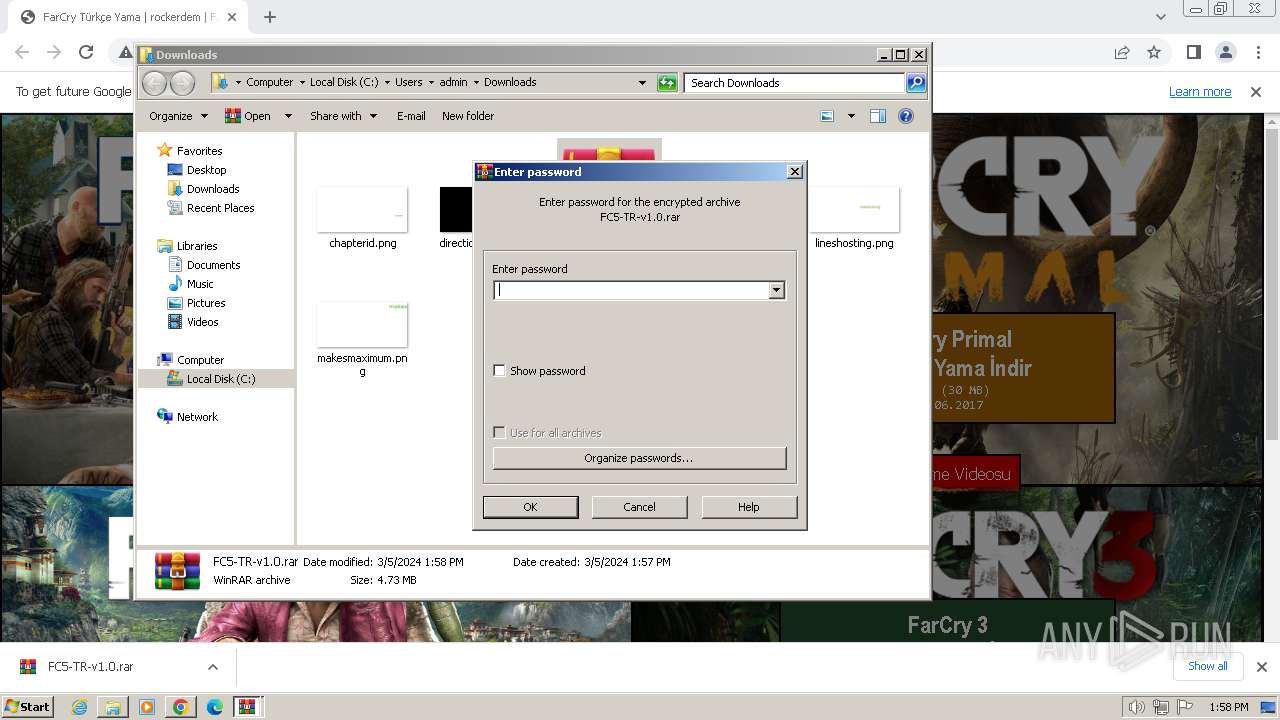The image size is (1280, 720).
Task: Open Chrome three-dot menu
Action: tap(1257, 53)
